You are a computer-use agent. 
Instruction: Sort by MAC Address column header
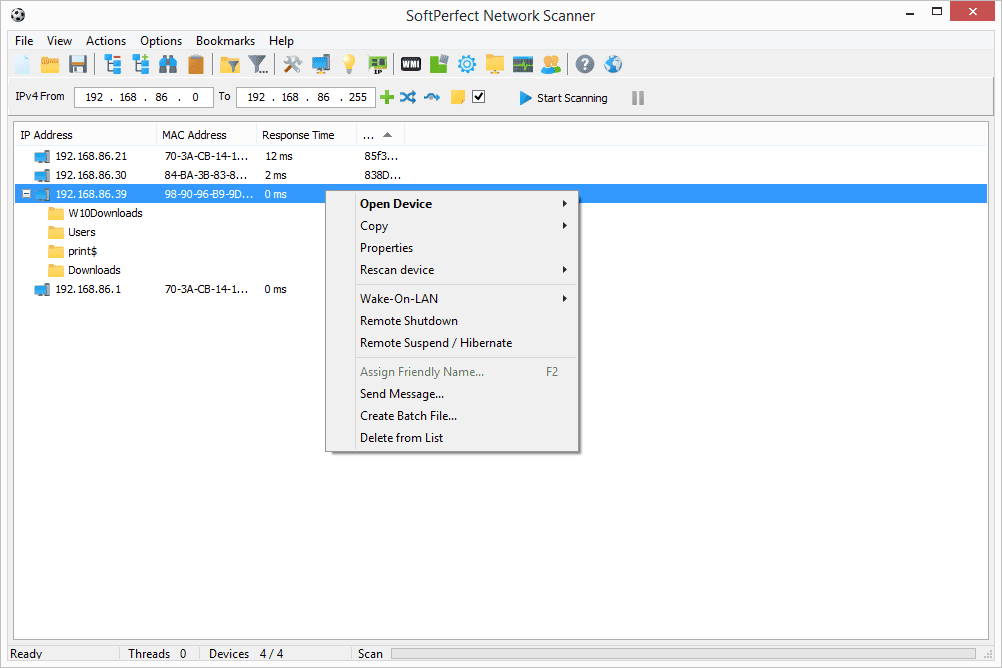(x=206, y=135)
